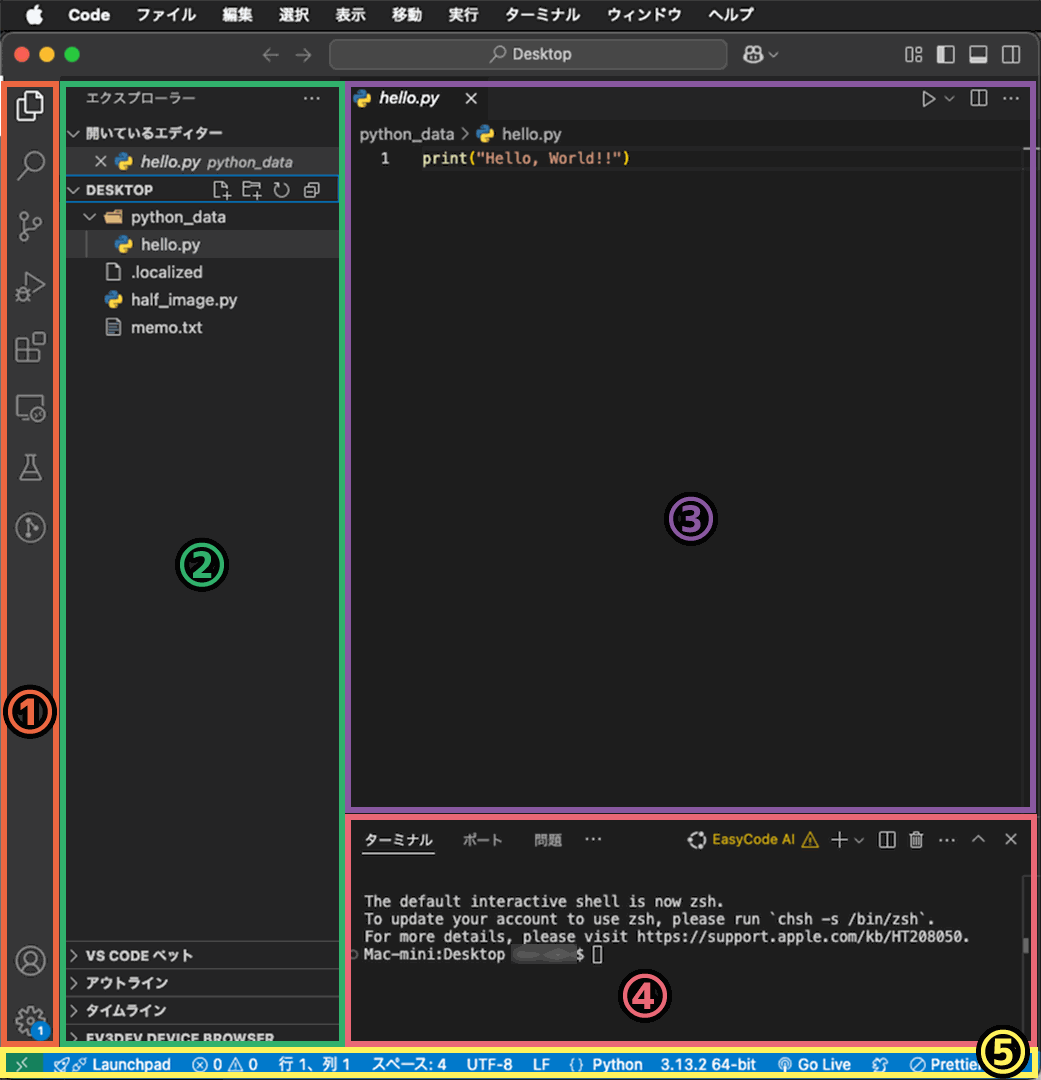Open the Run and Debug view icon
The height and width of the screenshot is (1080, 1041).
pyautogui.click(x=30, y=287)
